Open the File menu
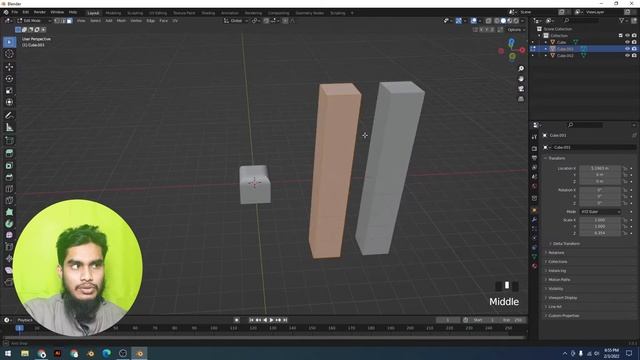The image size is (640, 360). tap(15, 12)
